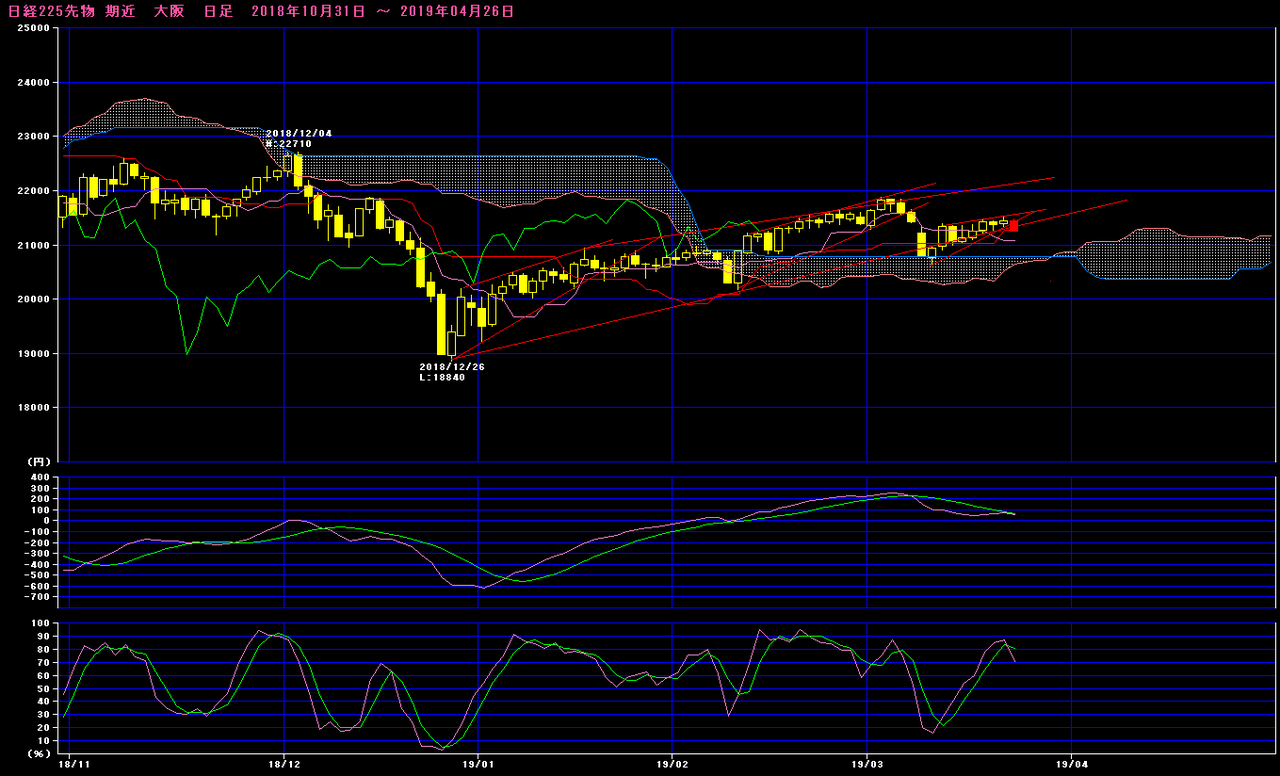Click the '19/03' date axis label

865,763
